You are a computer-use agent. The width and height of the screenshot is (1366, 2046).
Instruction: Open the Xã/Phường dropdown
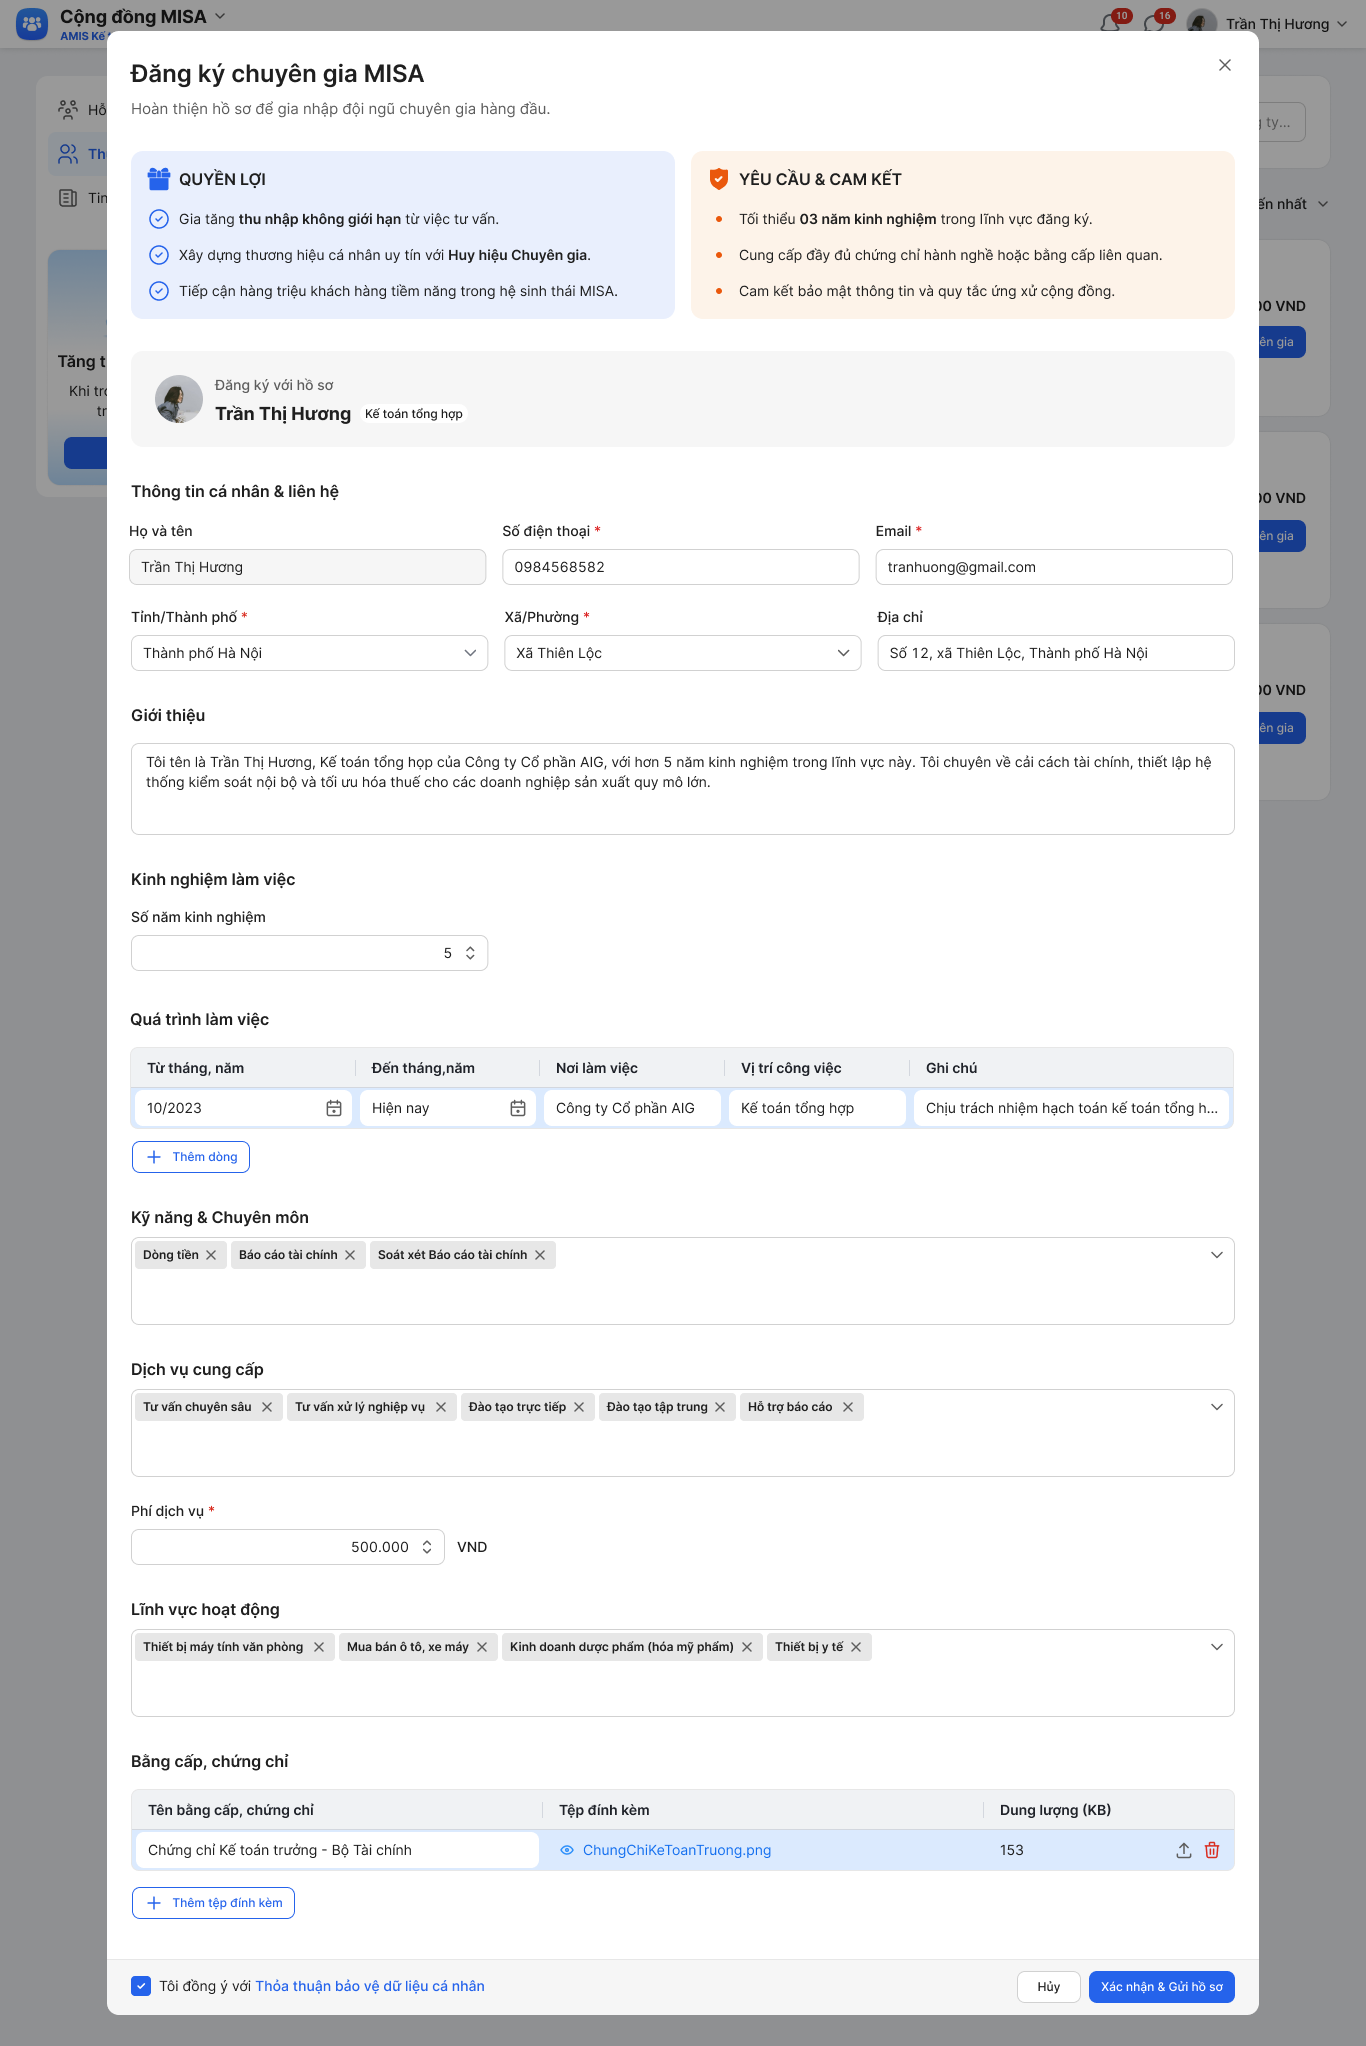tap(682, 653)
